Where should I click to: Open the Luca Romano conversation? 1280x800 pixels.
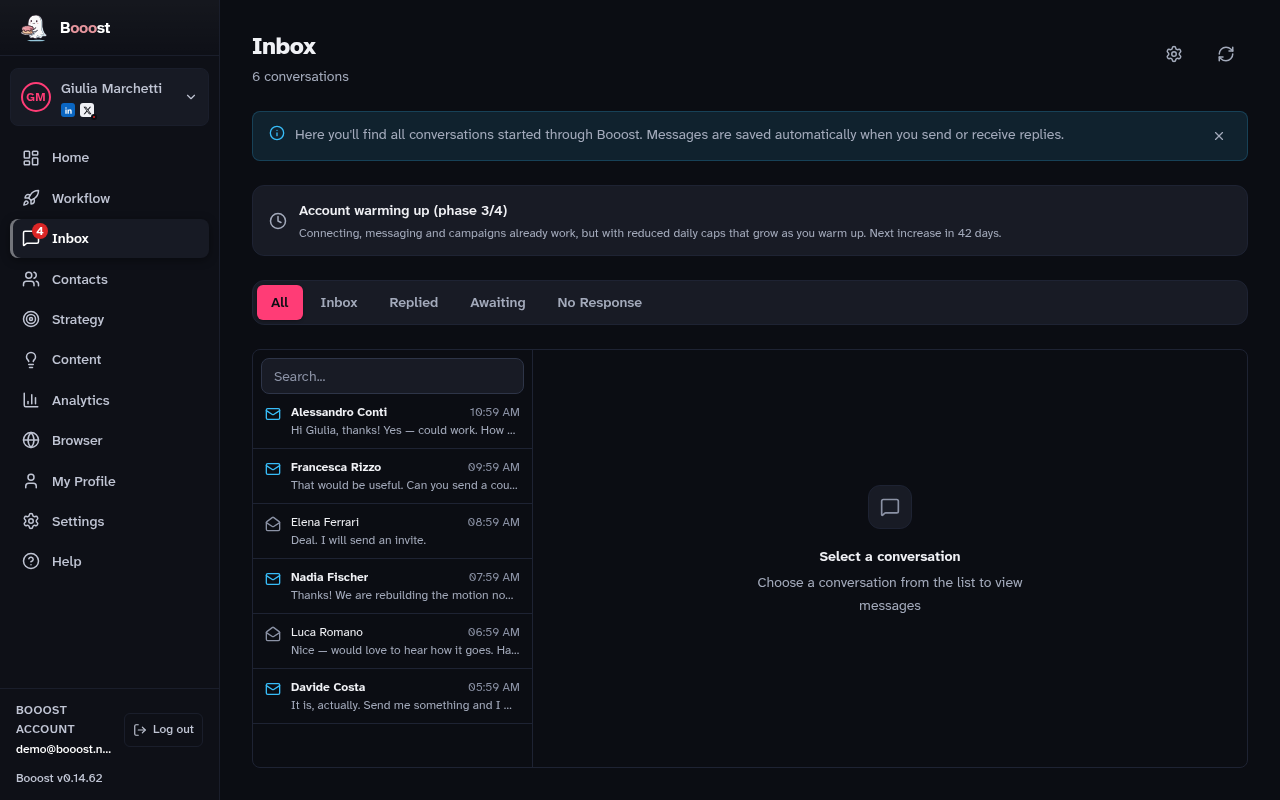tap(392, 641)
